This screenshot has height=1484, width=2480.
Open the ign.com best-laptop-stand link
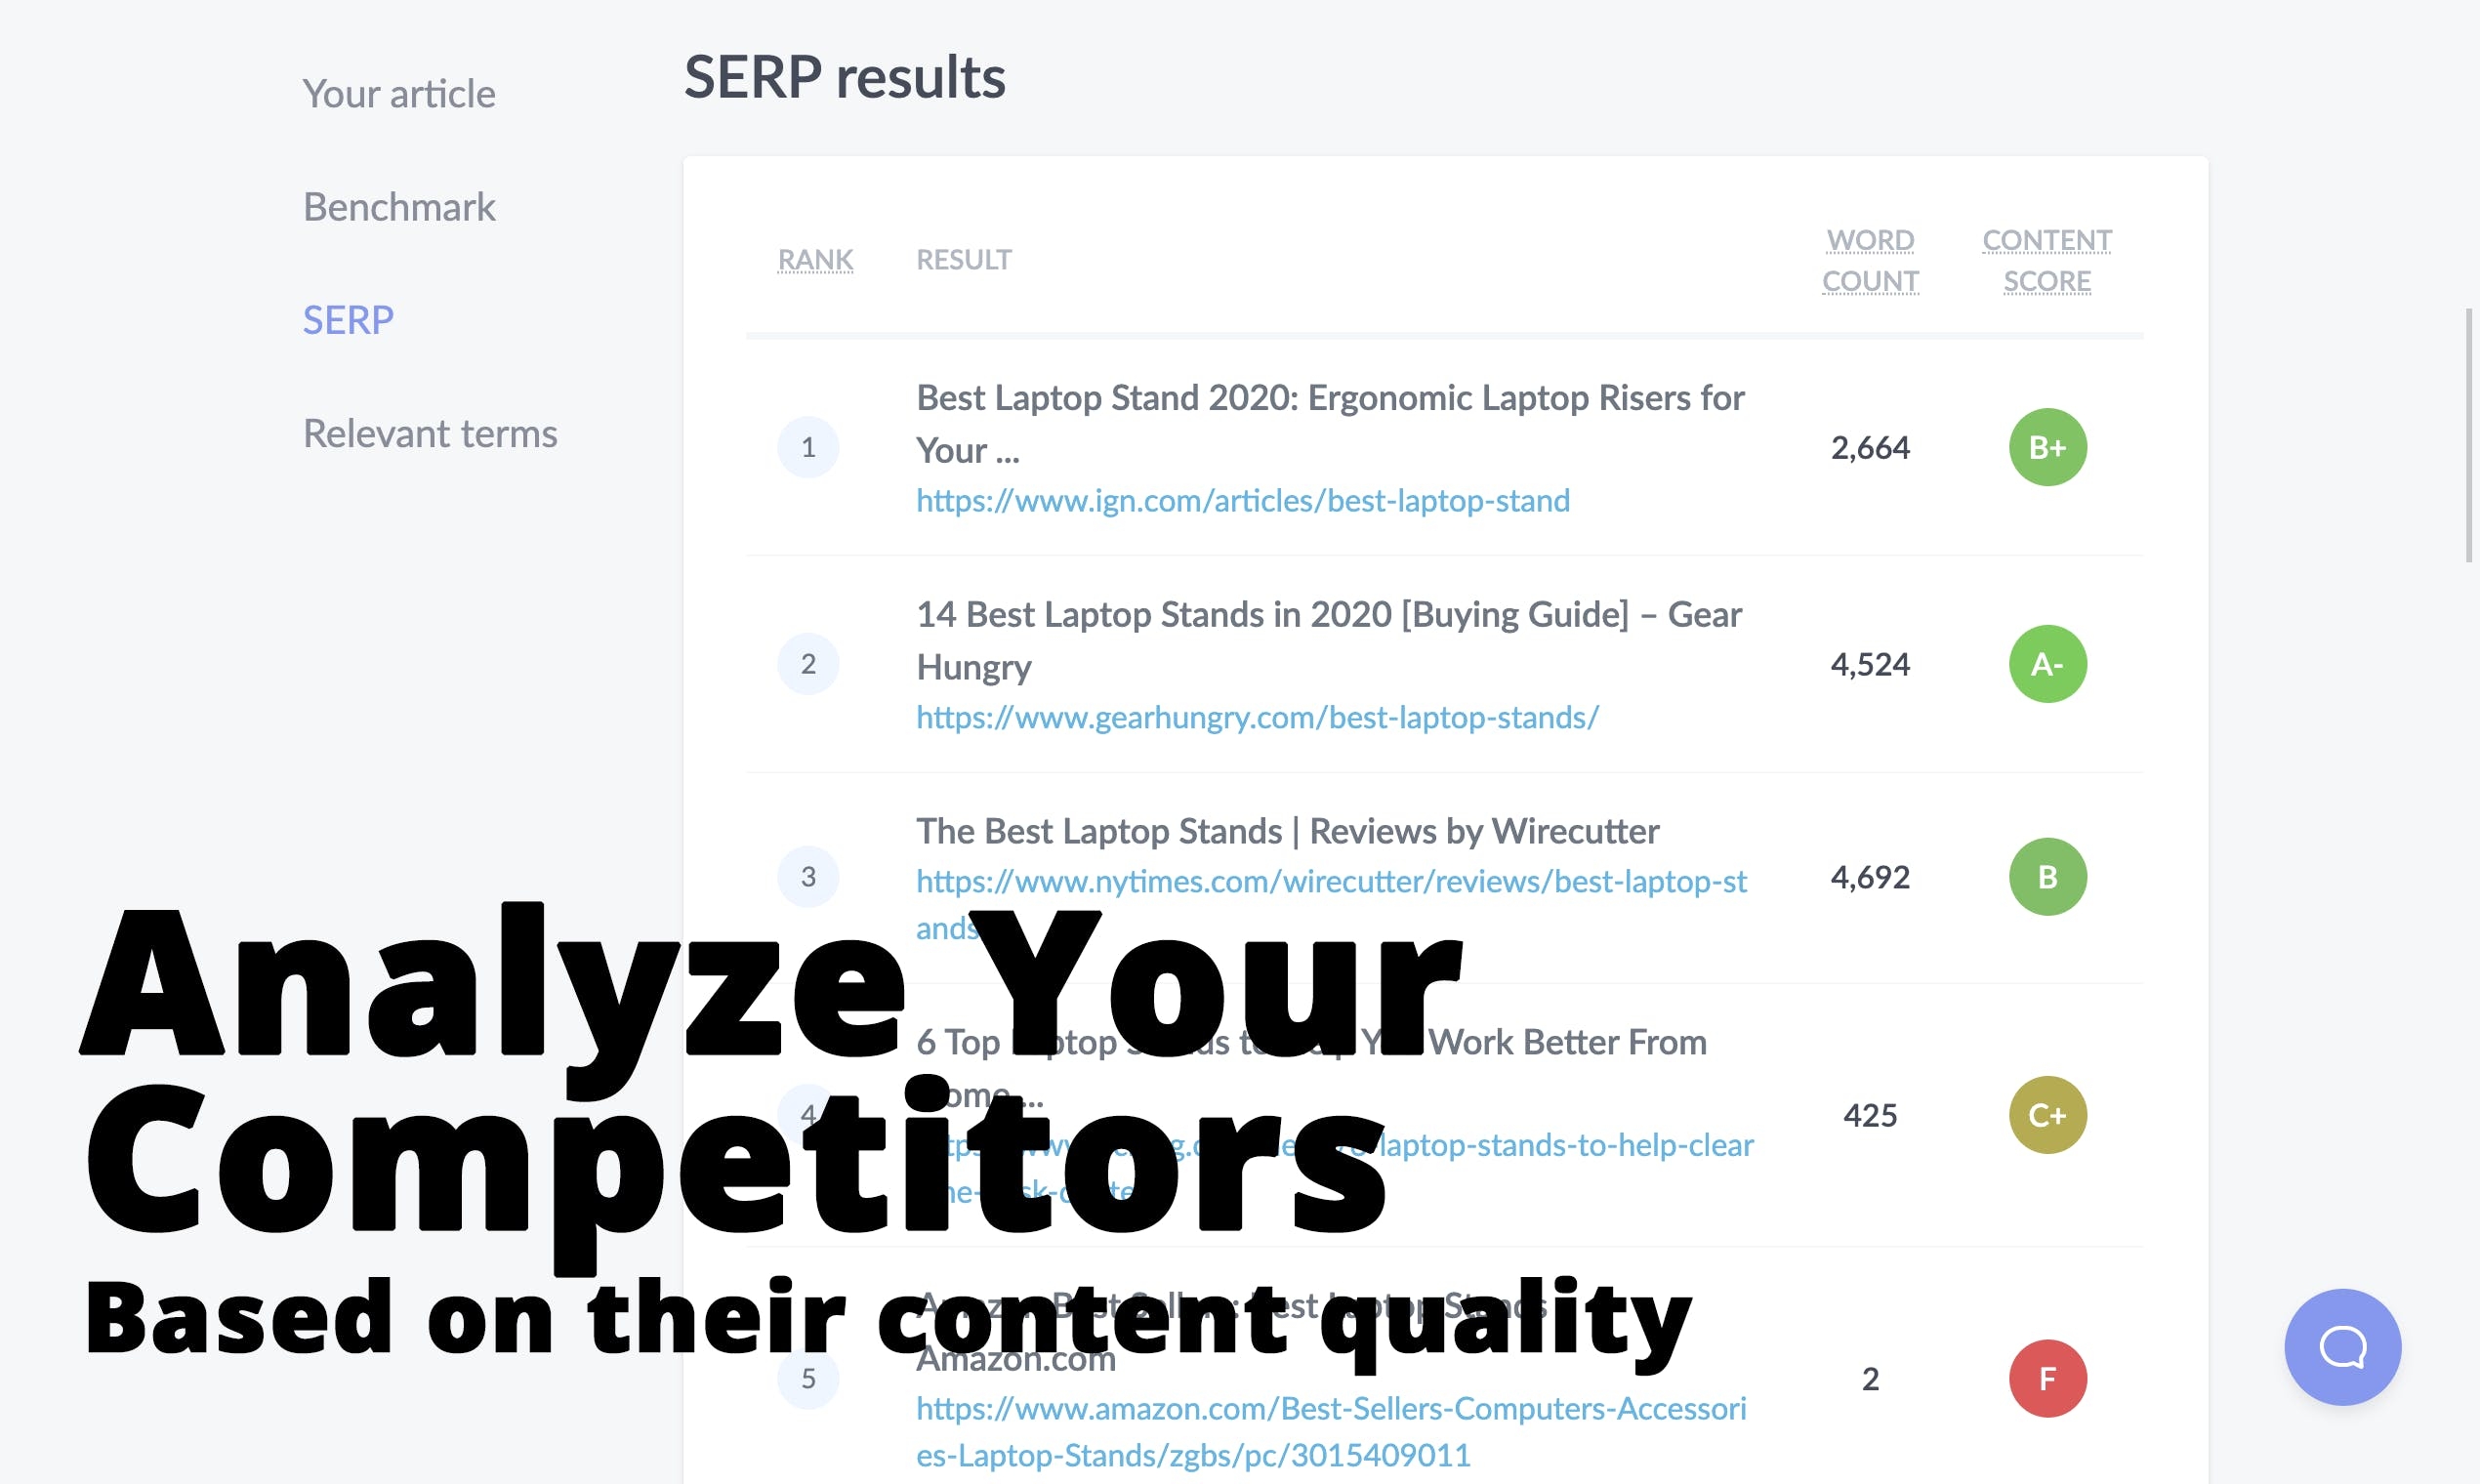click(1243, 500)
